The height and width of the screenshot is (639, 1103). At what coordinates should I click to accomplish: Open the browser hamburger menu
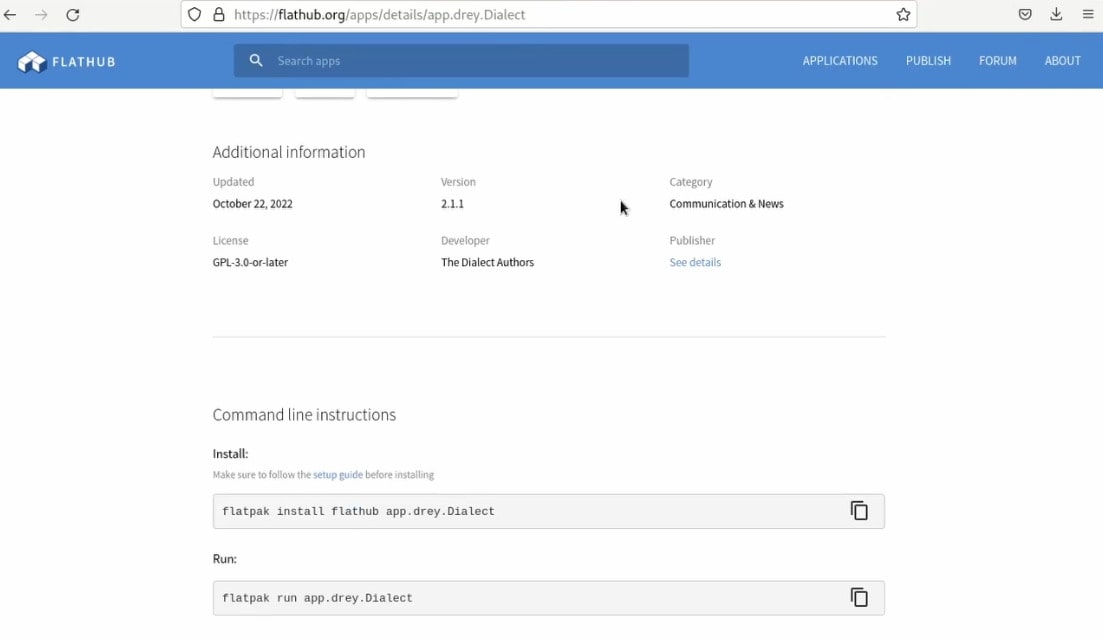point(1088,15)
